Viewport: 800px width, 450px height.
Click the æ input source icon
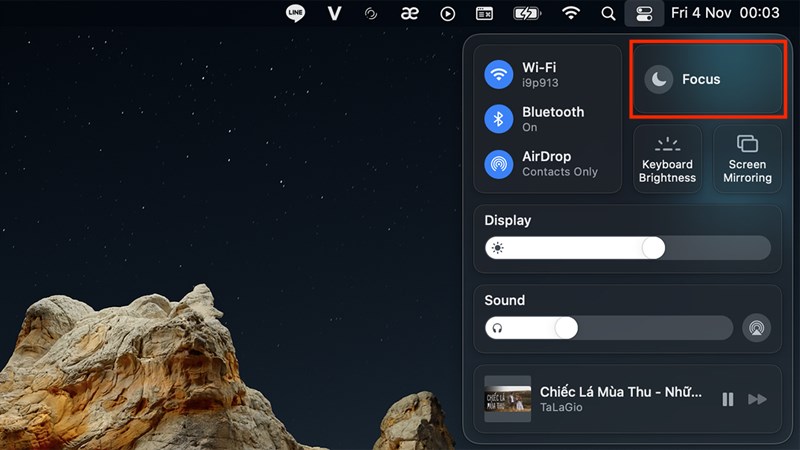click(x=409, y=14)
